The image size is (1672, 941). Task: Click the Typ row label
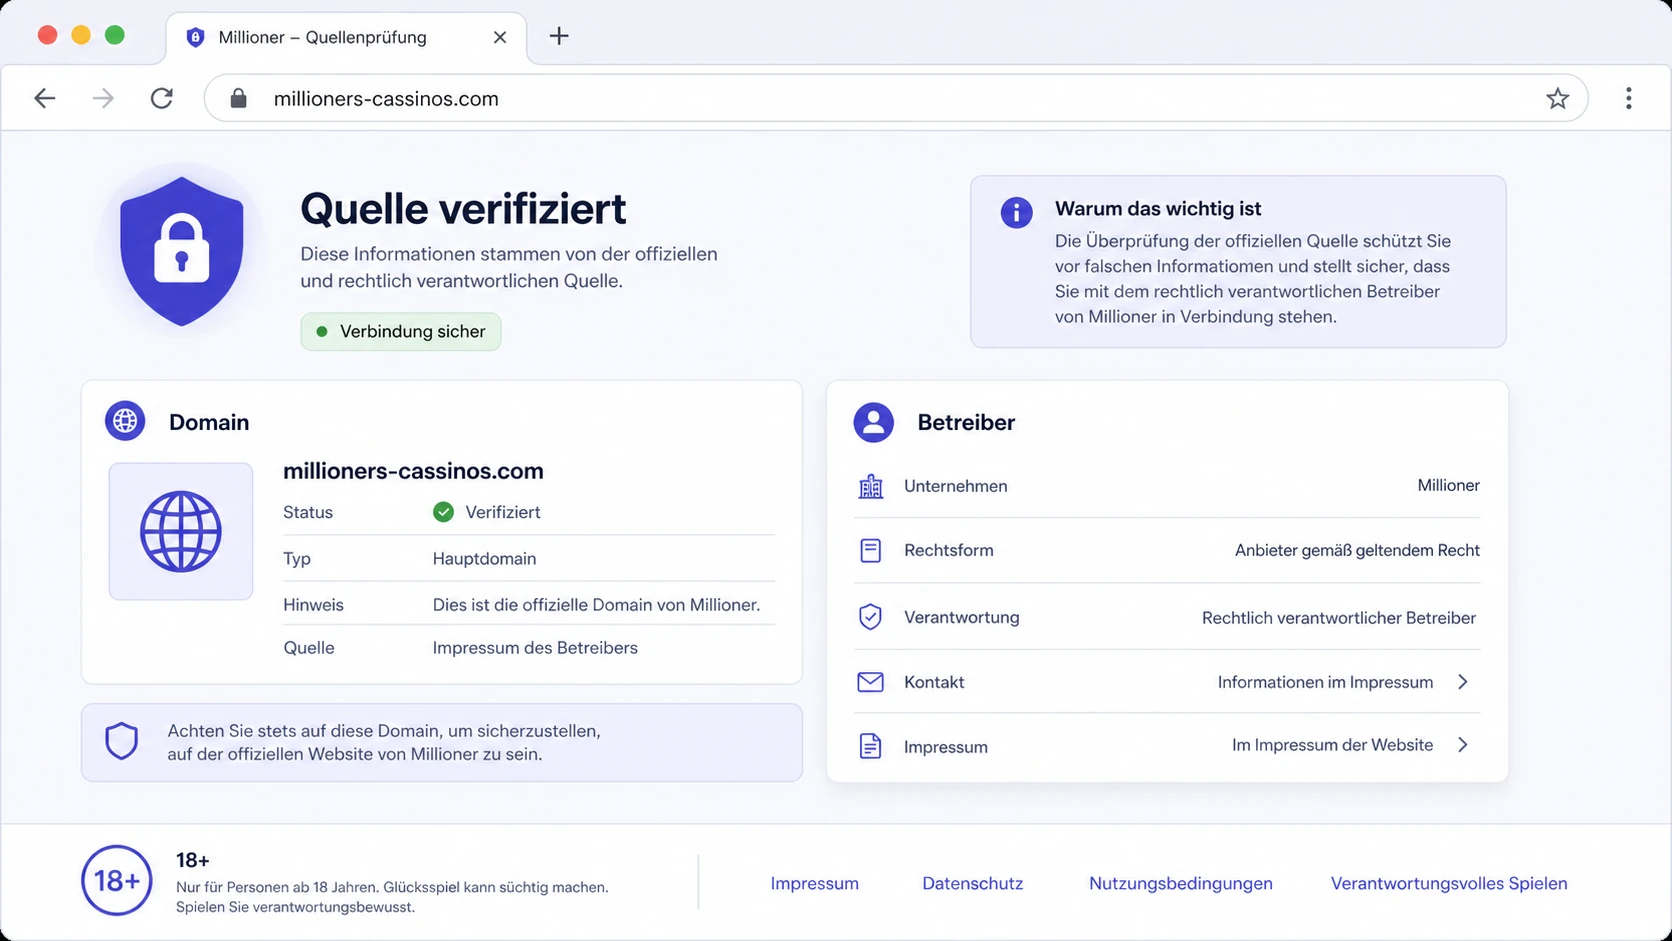(297, 558)
